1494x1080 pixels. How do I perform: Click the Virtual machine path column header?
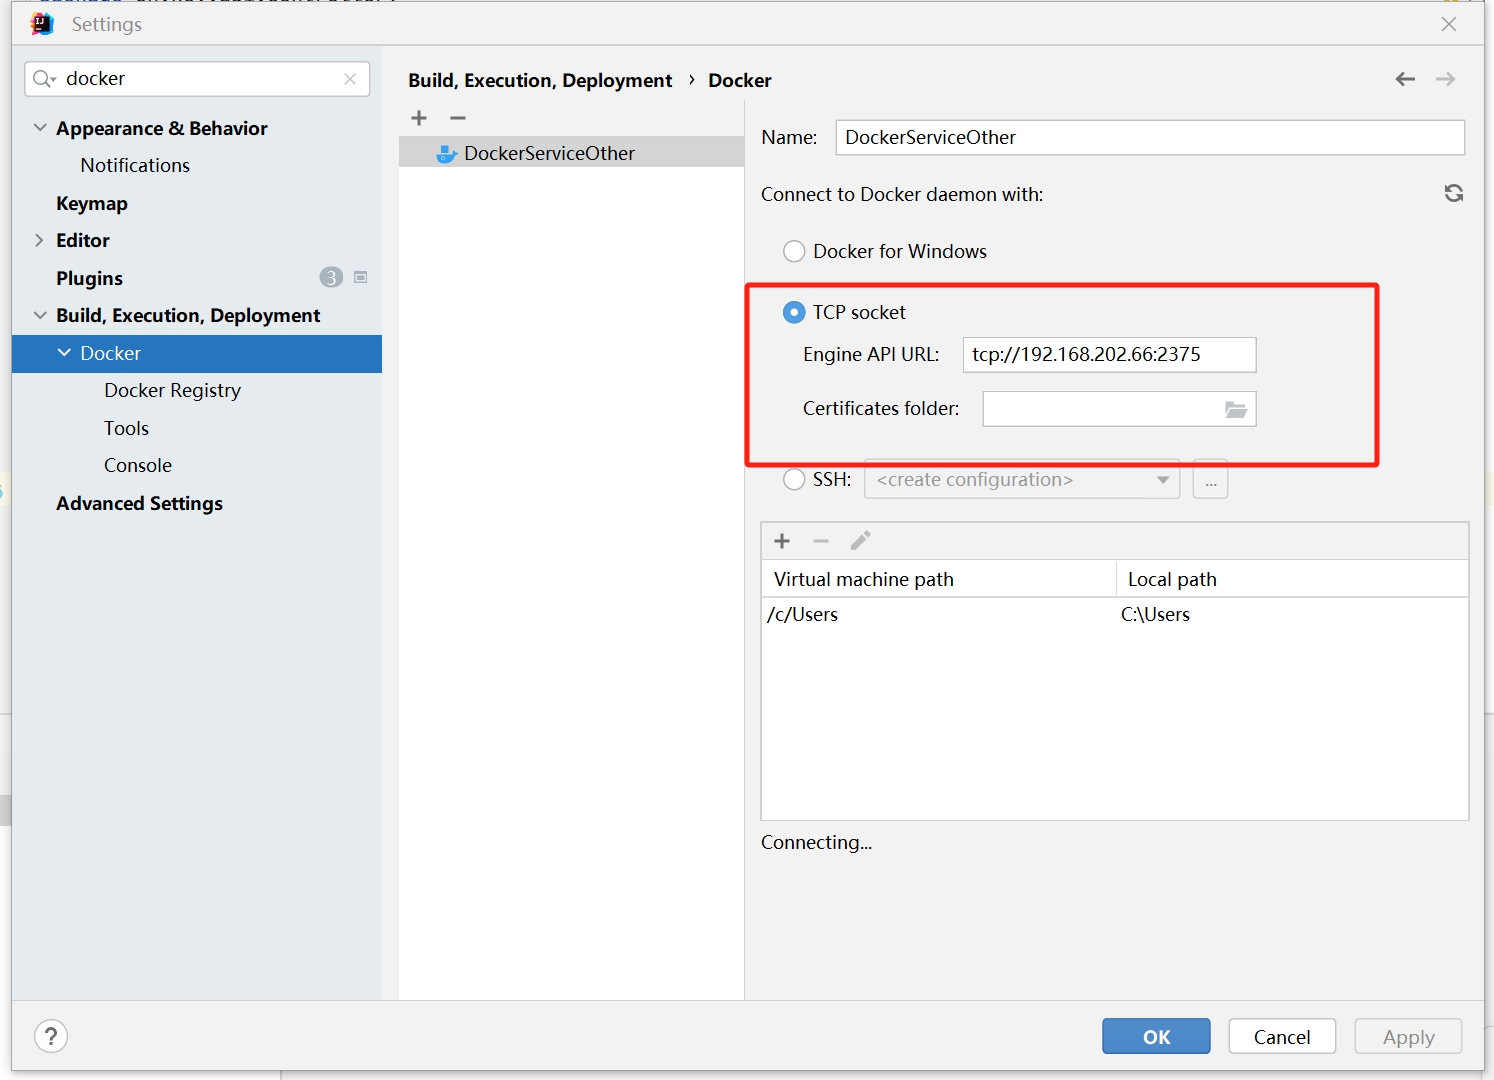938,579
